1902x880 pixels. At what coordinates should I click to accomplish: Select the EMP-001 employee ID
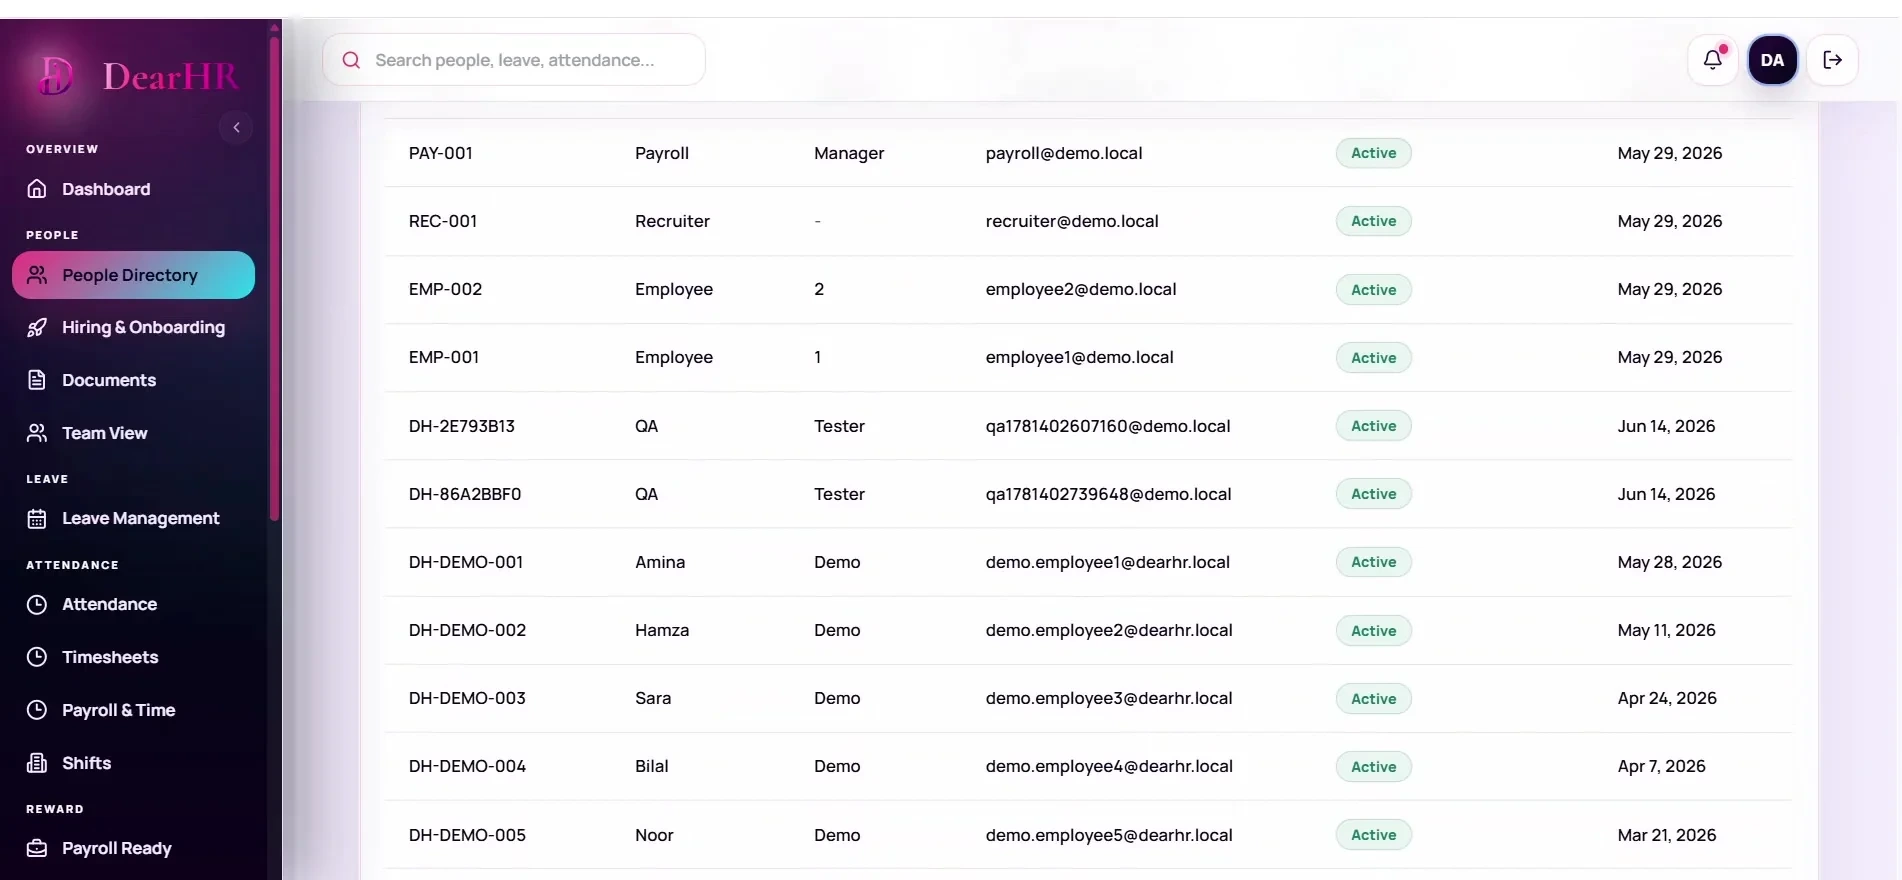tap(444, 357)
